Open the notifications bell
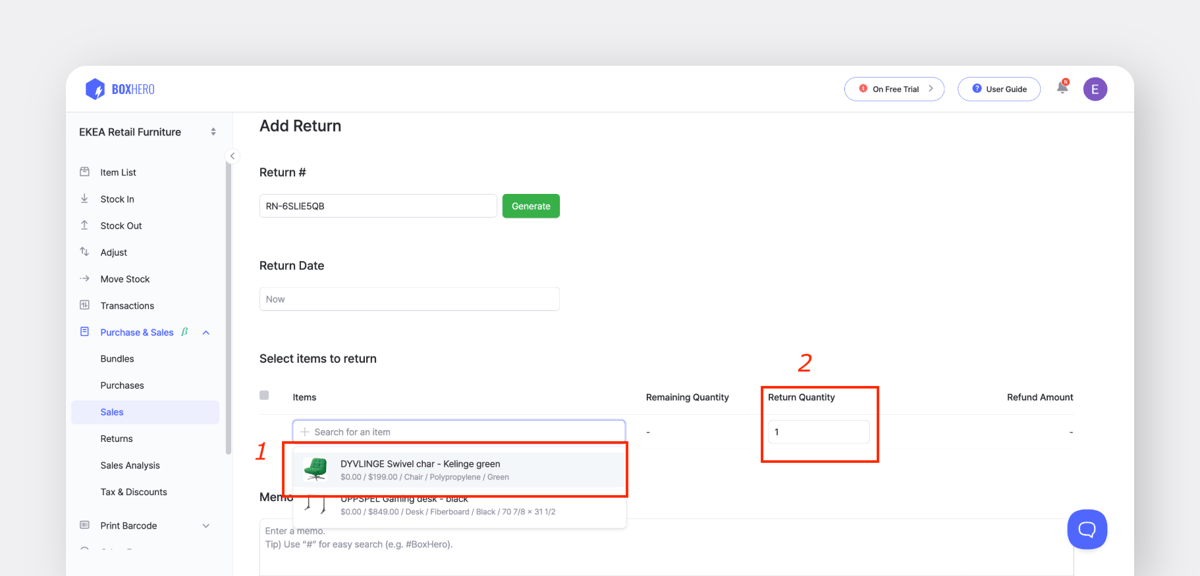The image size is (1200, 576). [1062, 88]
